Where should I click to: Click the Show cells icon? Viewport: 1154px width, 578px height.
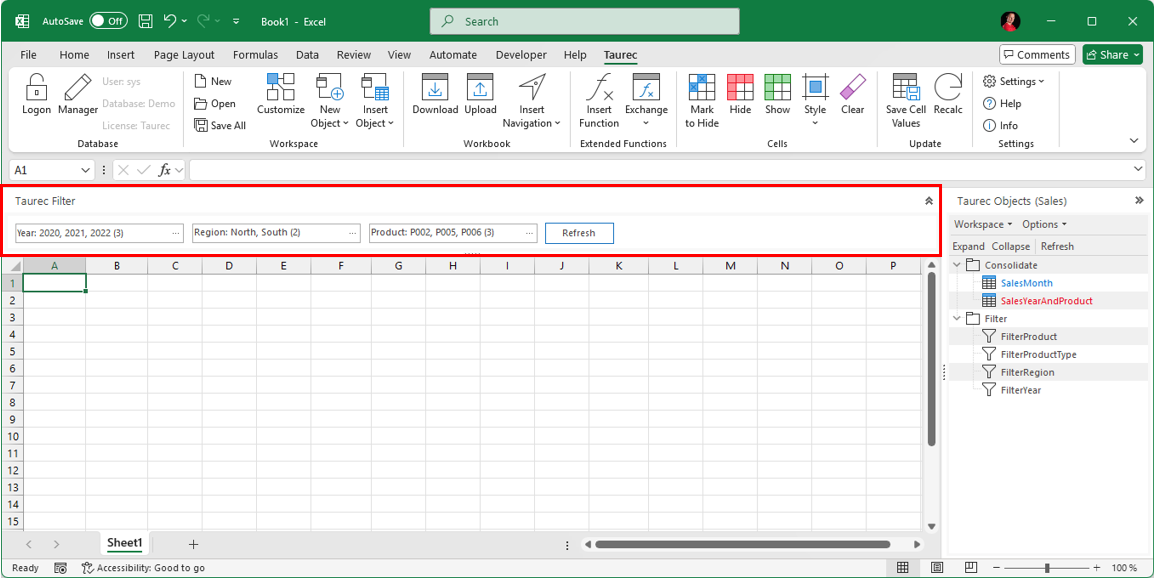[x=777, y=87]
